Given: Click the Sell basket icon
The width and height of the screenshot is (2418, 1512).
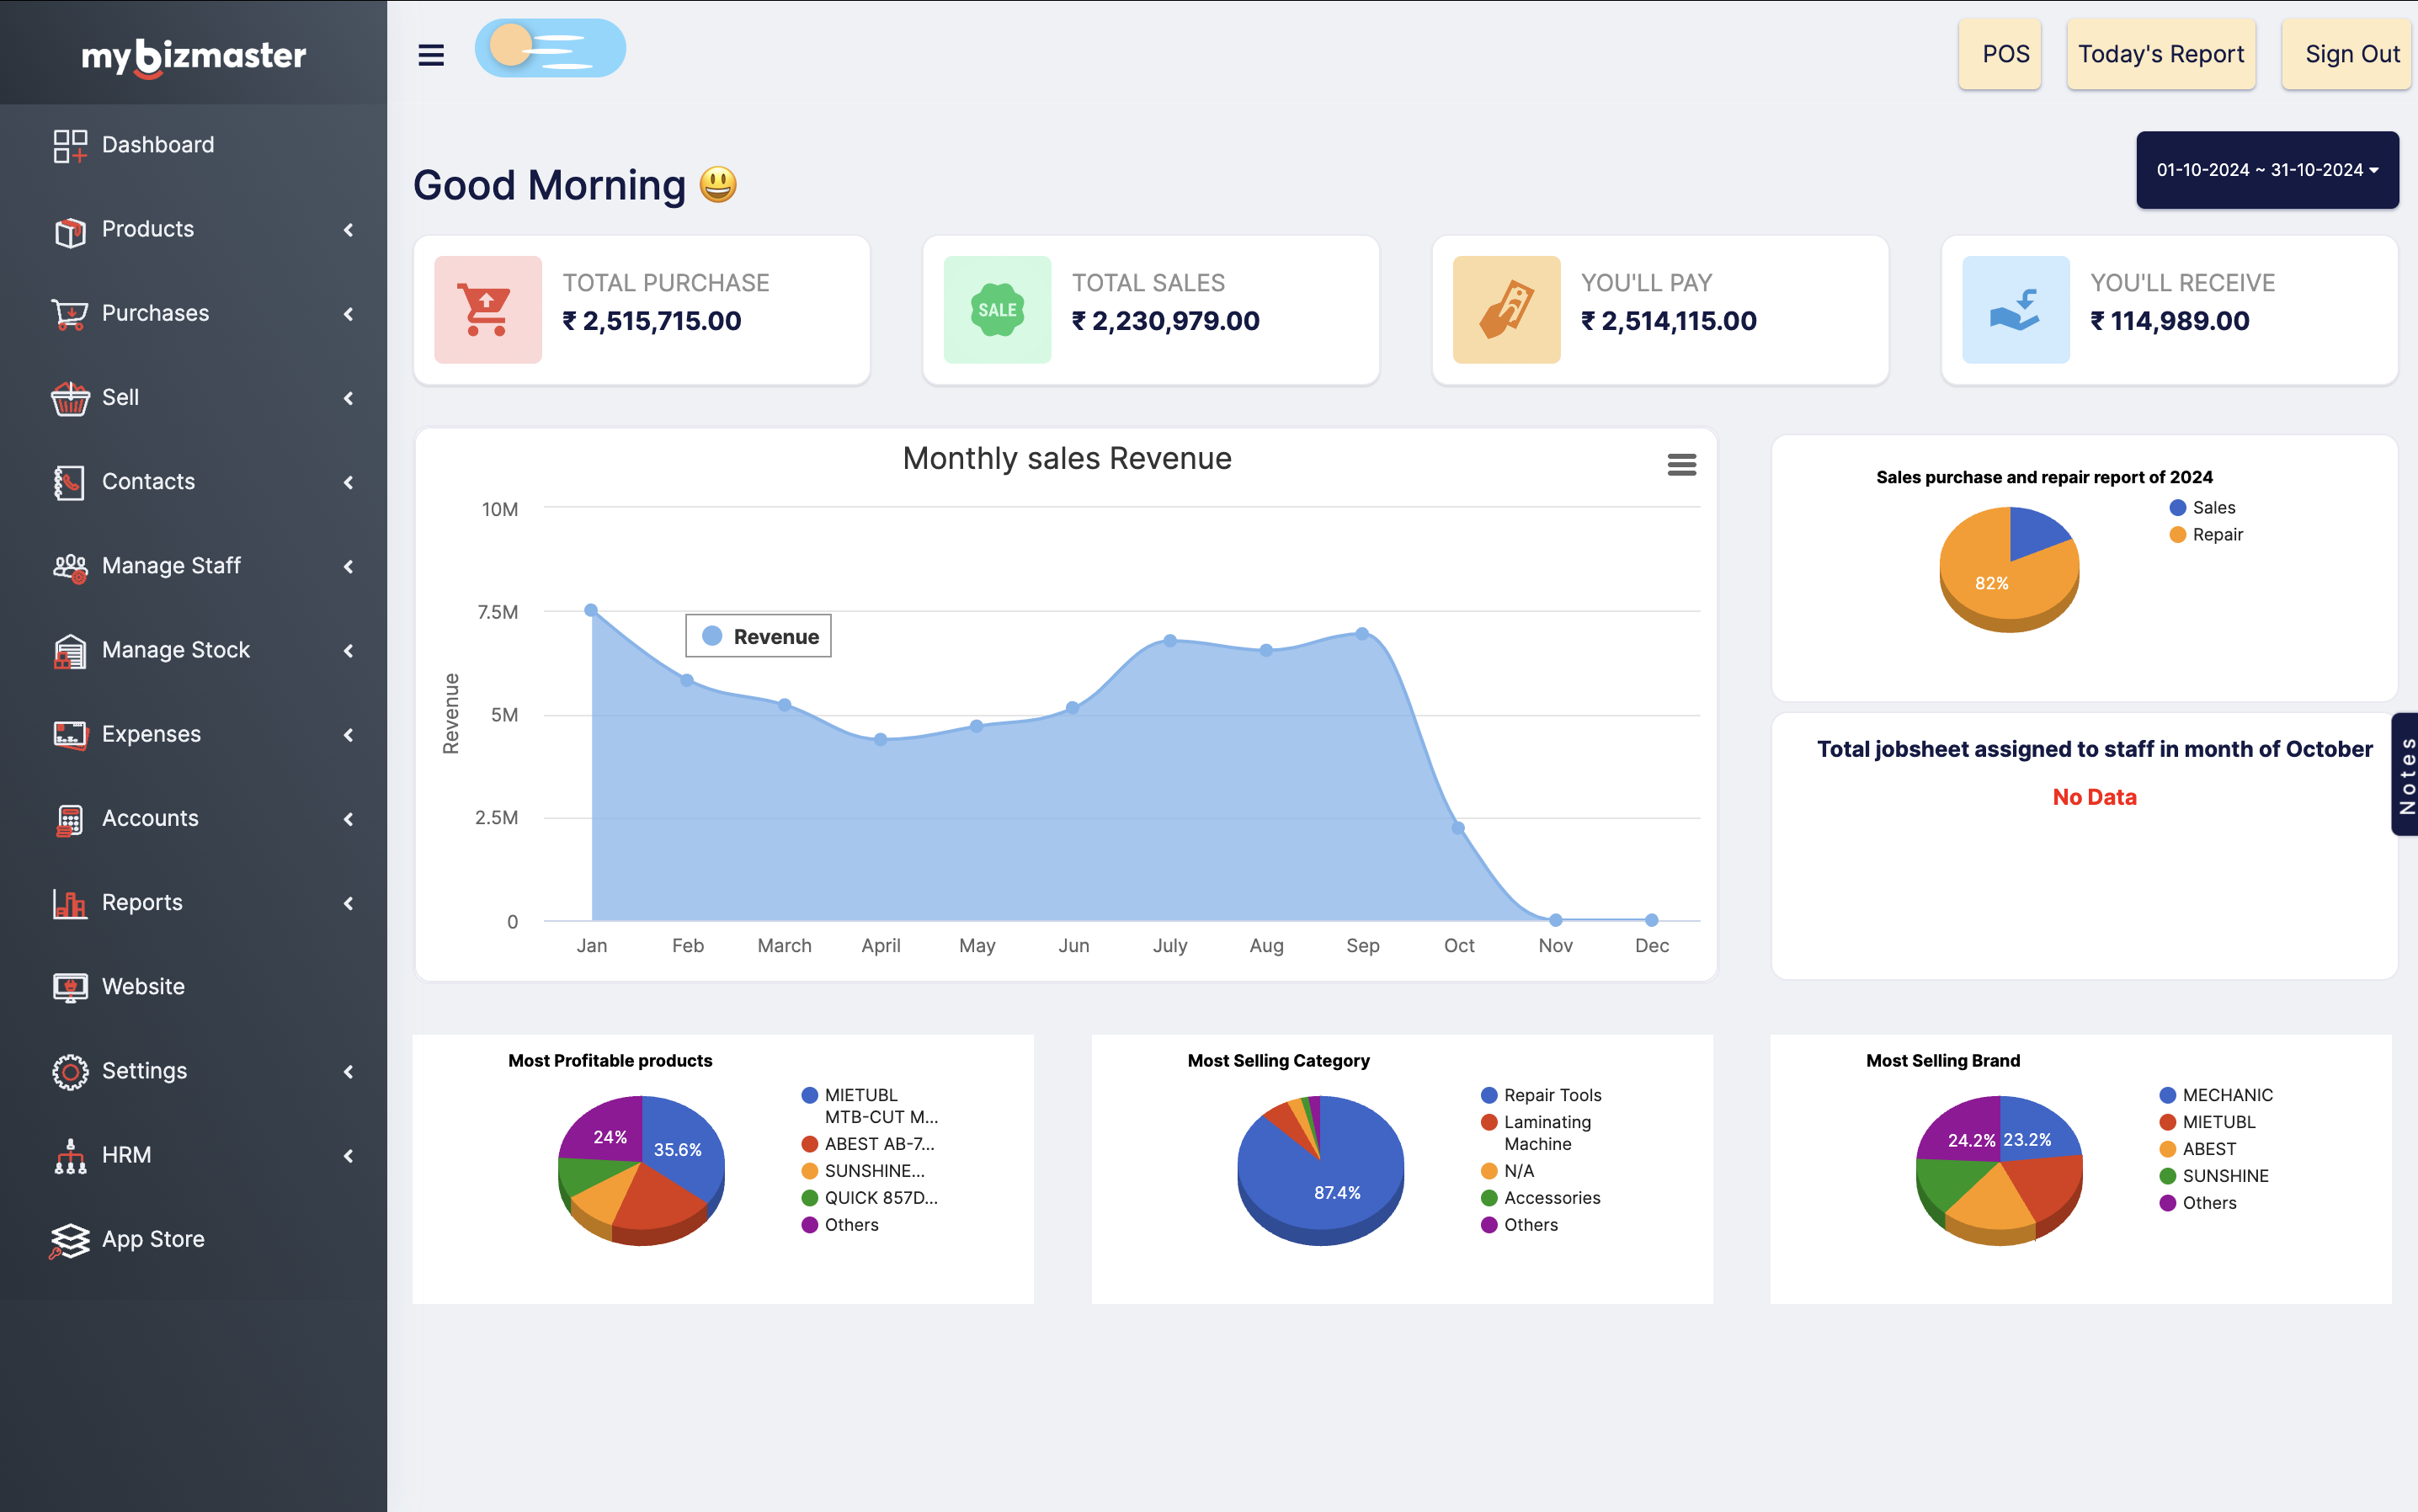Looking at the screenshot, I should [x=70, y=399].
